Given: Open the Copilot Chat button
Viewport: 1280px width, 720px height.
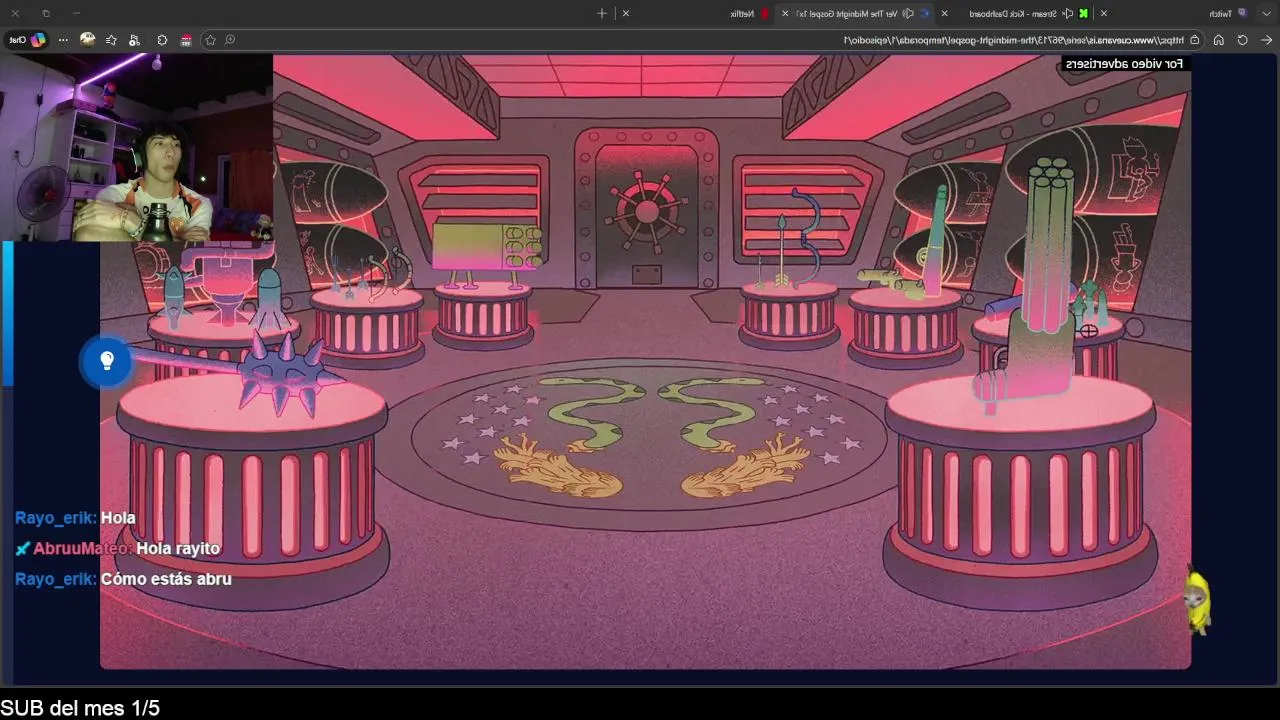Looking at the screenshot, I should pyautogui.click(x=27, y=40).
